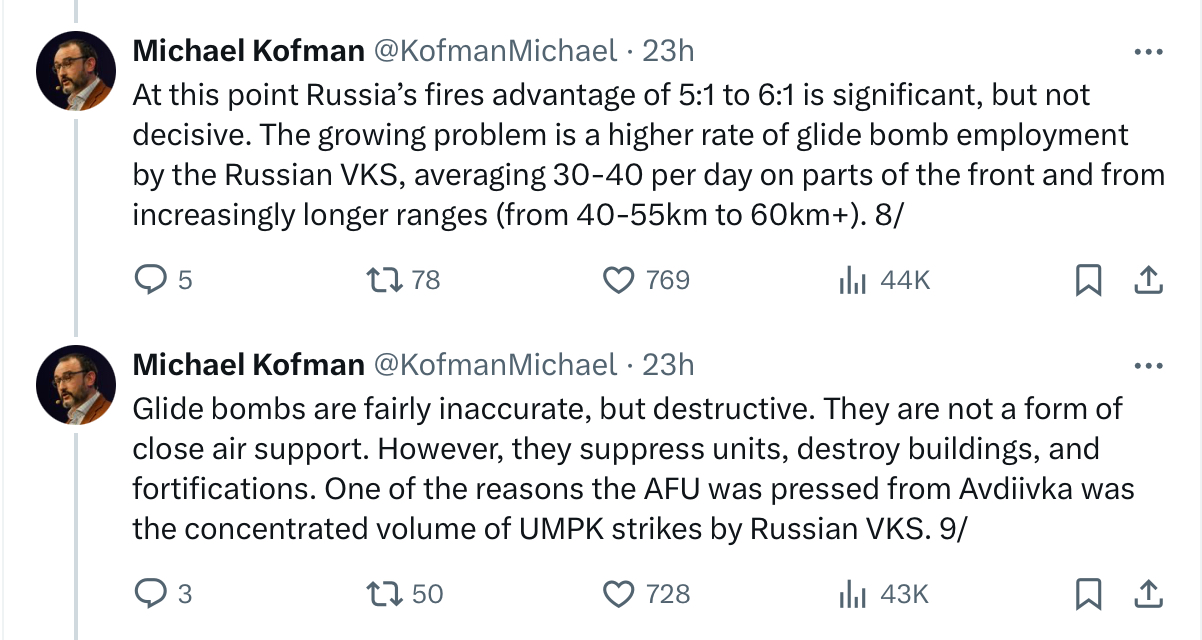This screenshot has height=640, width=1202.
Task: Retweet the 9/ Avdiivka tweet
Action: coord(386,594)
